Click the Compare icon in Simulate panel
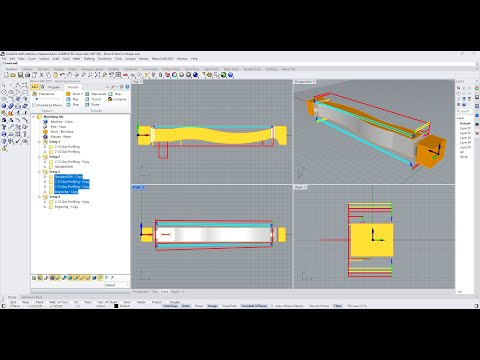 coord(110,99)
